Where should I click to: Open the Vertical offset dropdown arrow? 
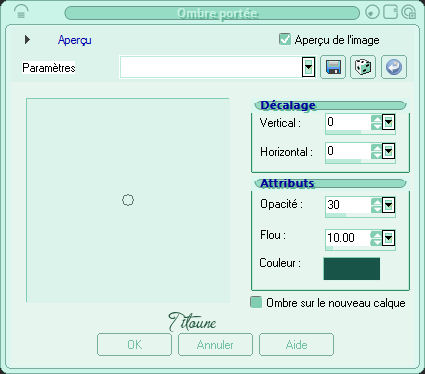coord(388,122)
